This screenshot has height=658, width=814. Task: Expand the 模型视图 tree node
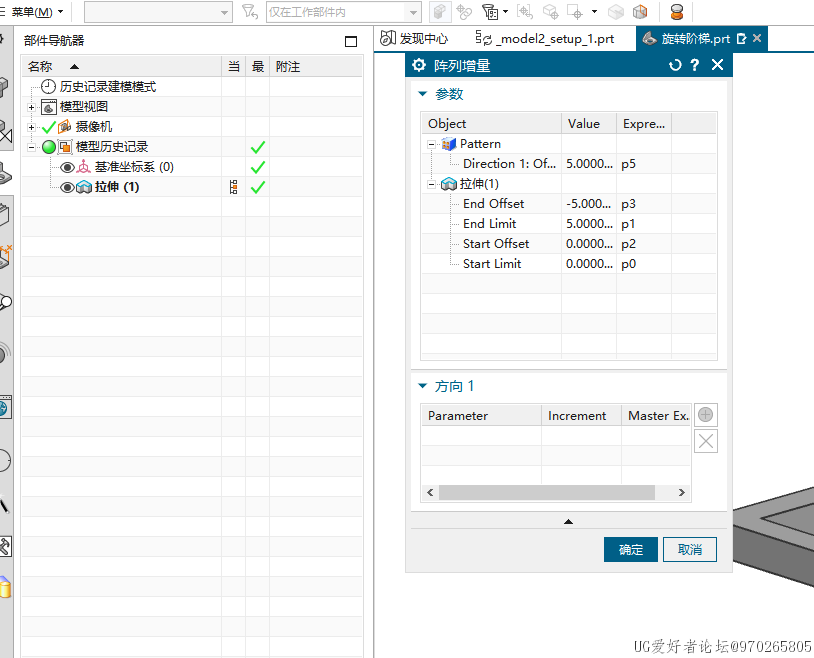32,107
